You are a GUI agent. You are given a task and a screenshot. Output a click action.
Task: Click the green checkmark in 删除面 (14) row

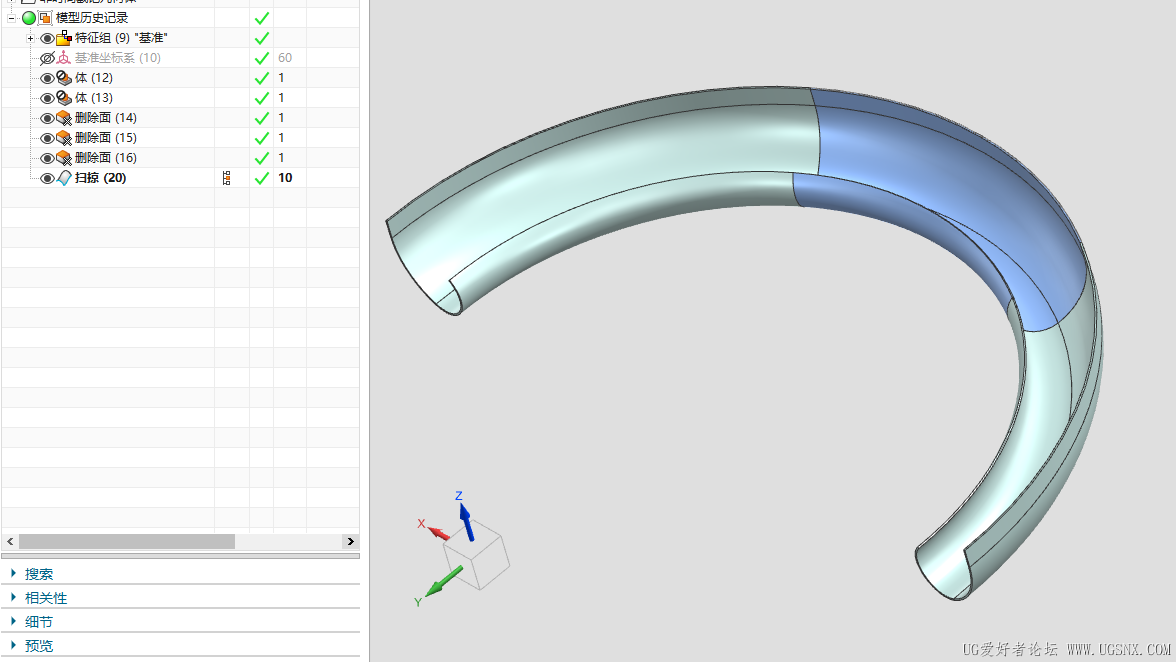(262, 118)
